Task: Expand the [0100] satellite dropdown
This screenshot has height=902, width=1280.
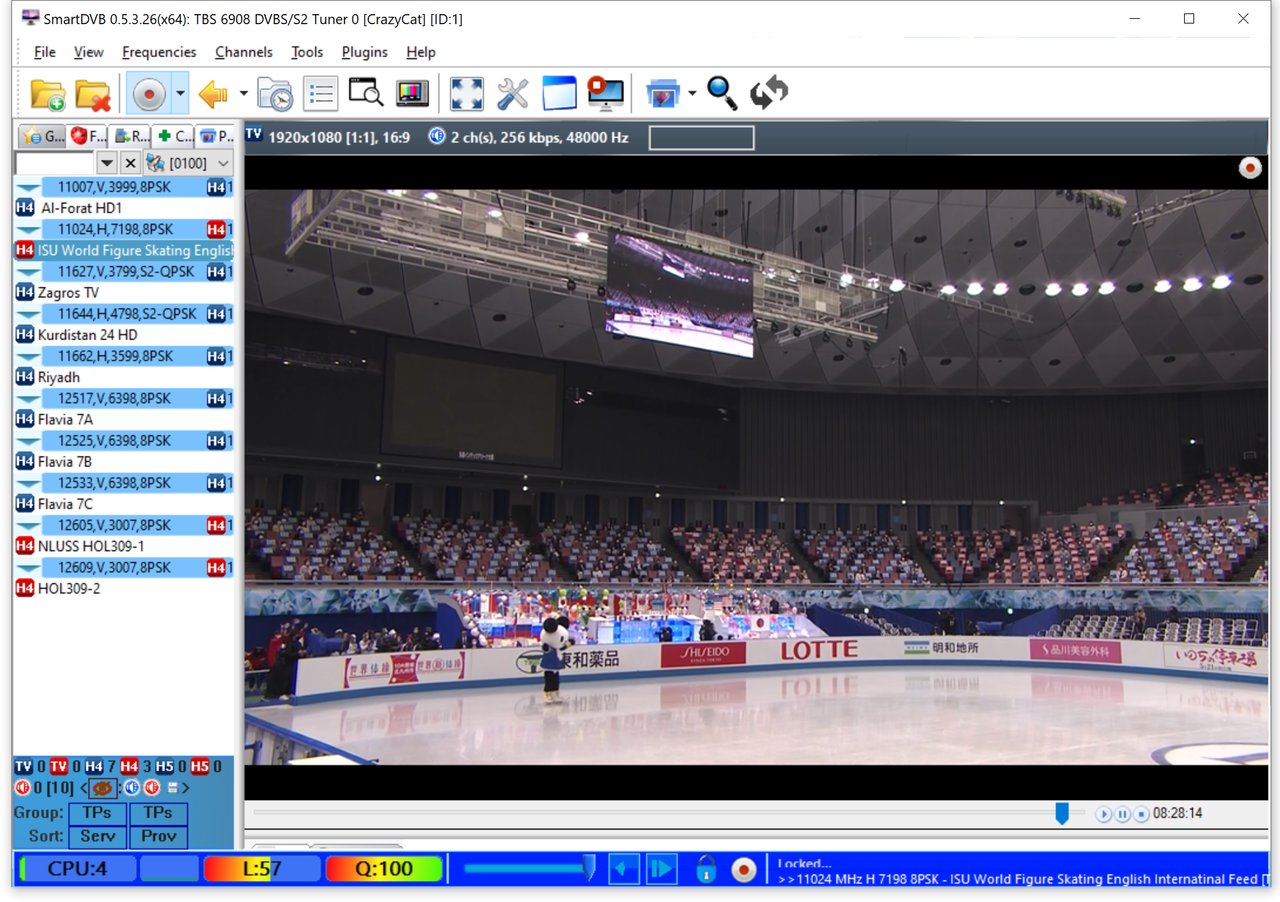Action: pyautogui.click(x=223, y=163)
